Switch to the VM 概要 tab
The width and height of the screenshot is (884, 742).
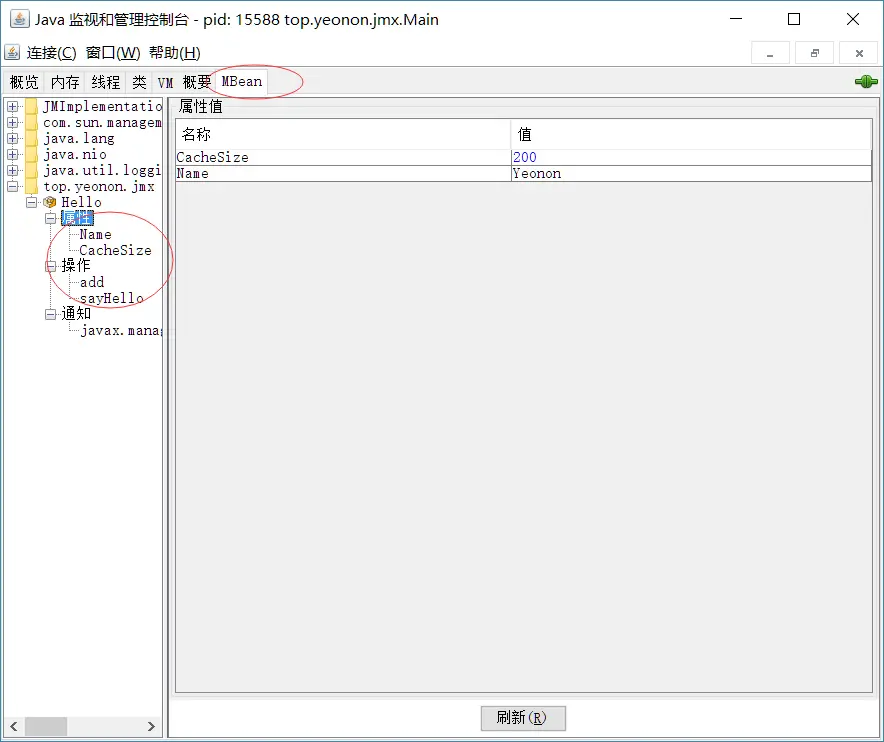(x=184, y=82)
